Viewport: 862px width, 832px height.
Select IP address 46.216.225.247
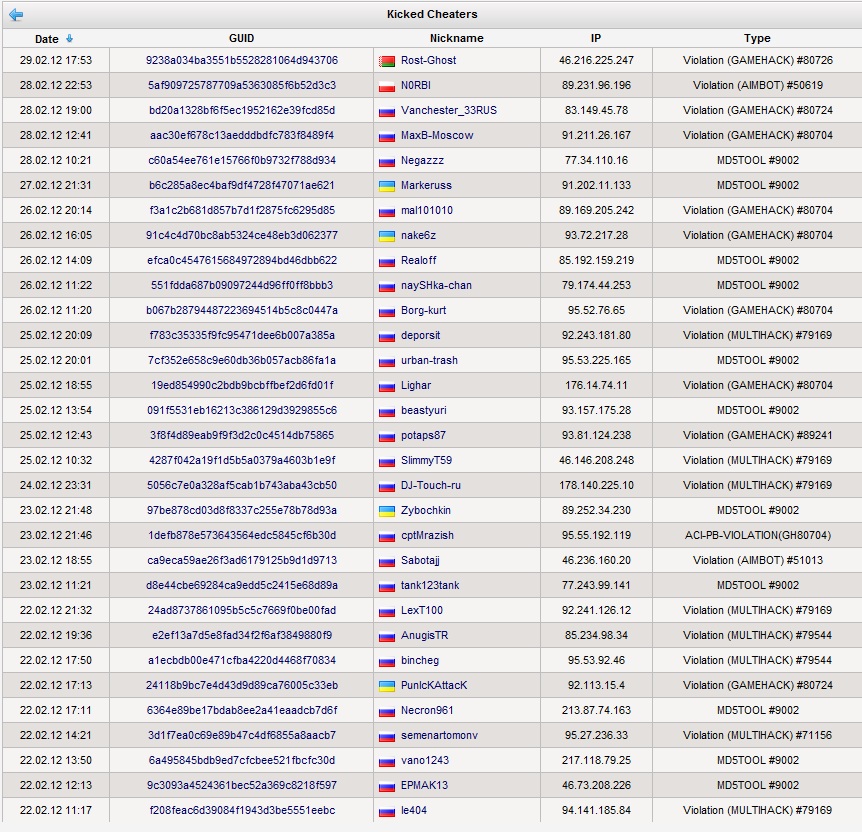click(x=596, y=60)
